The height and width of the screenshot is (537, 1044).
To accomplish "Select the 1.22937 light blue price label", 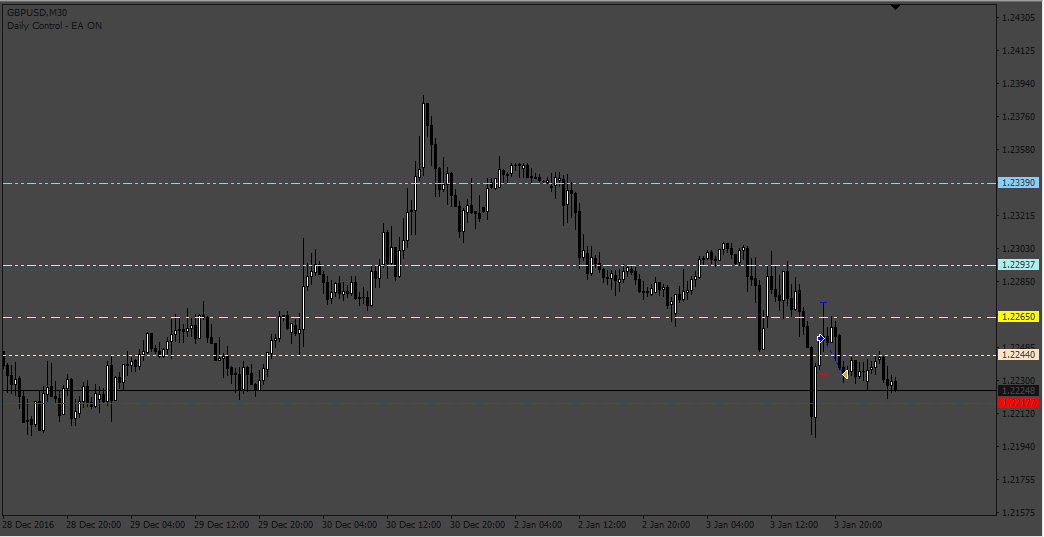I will click(x=1018, y=265).
